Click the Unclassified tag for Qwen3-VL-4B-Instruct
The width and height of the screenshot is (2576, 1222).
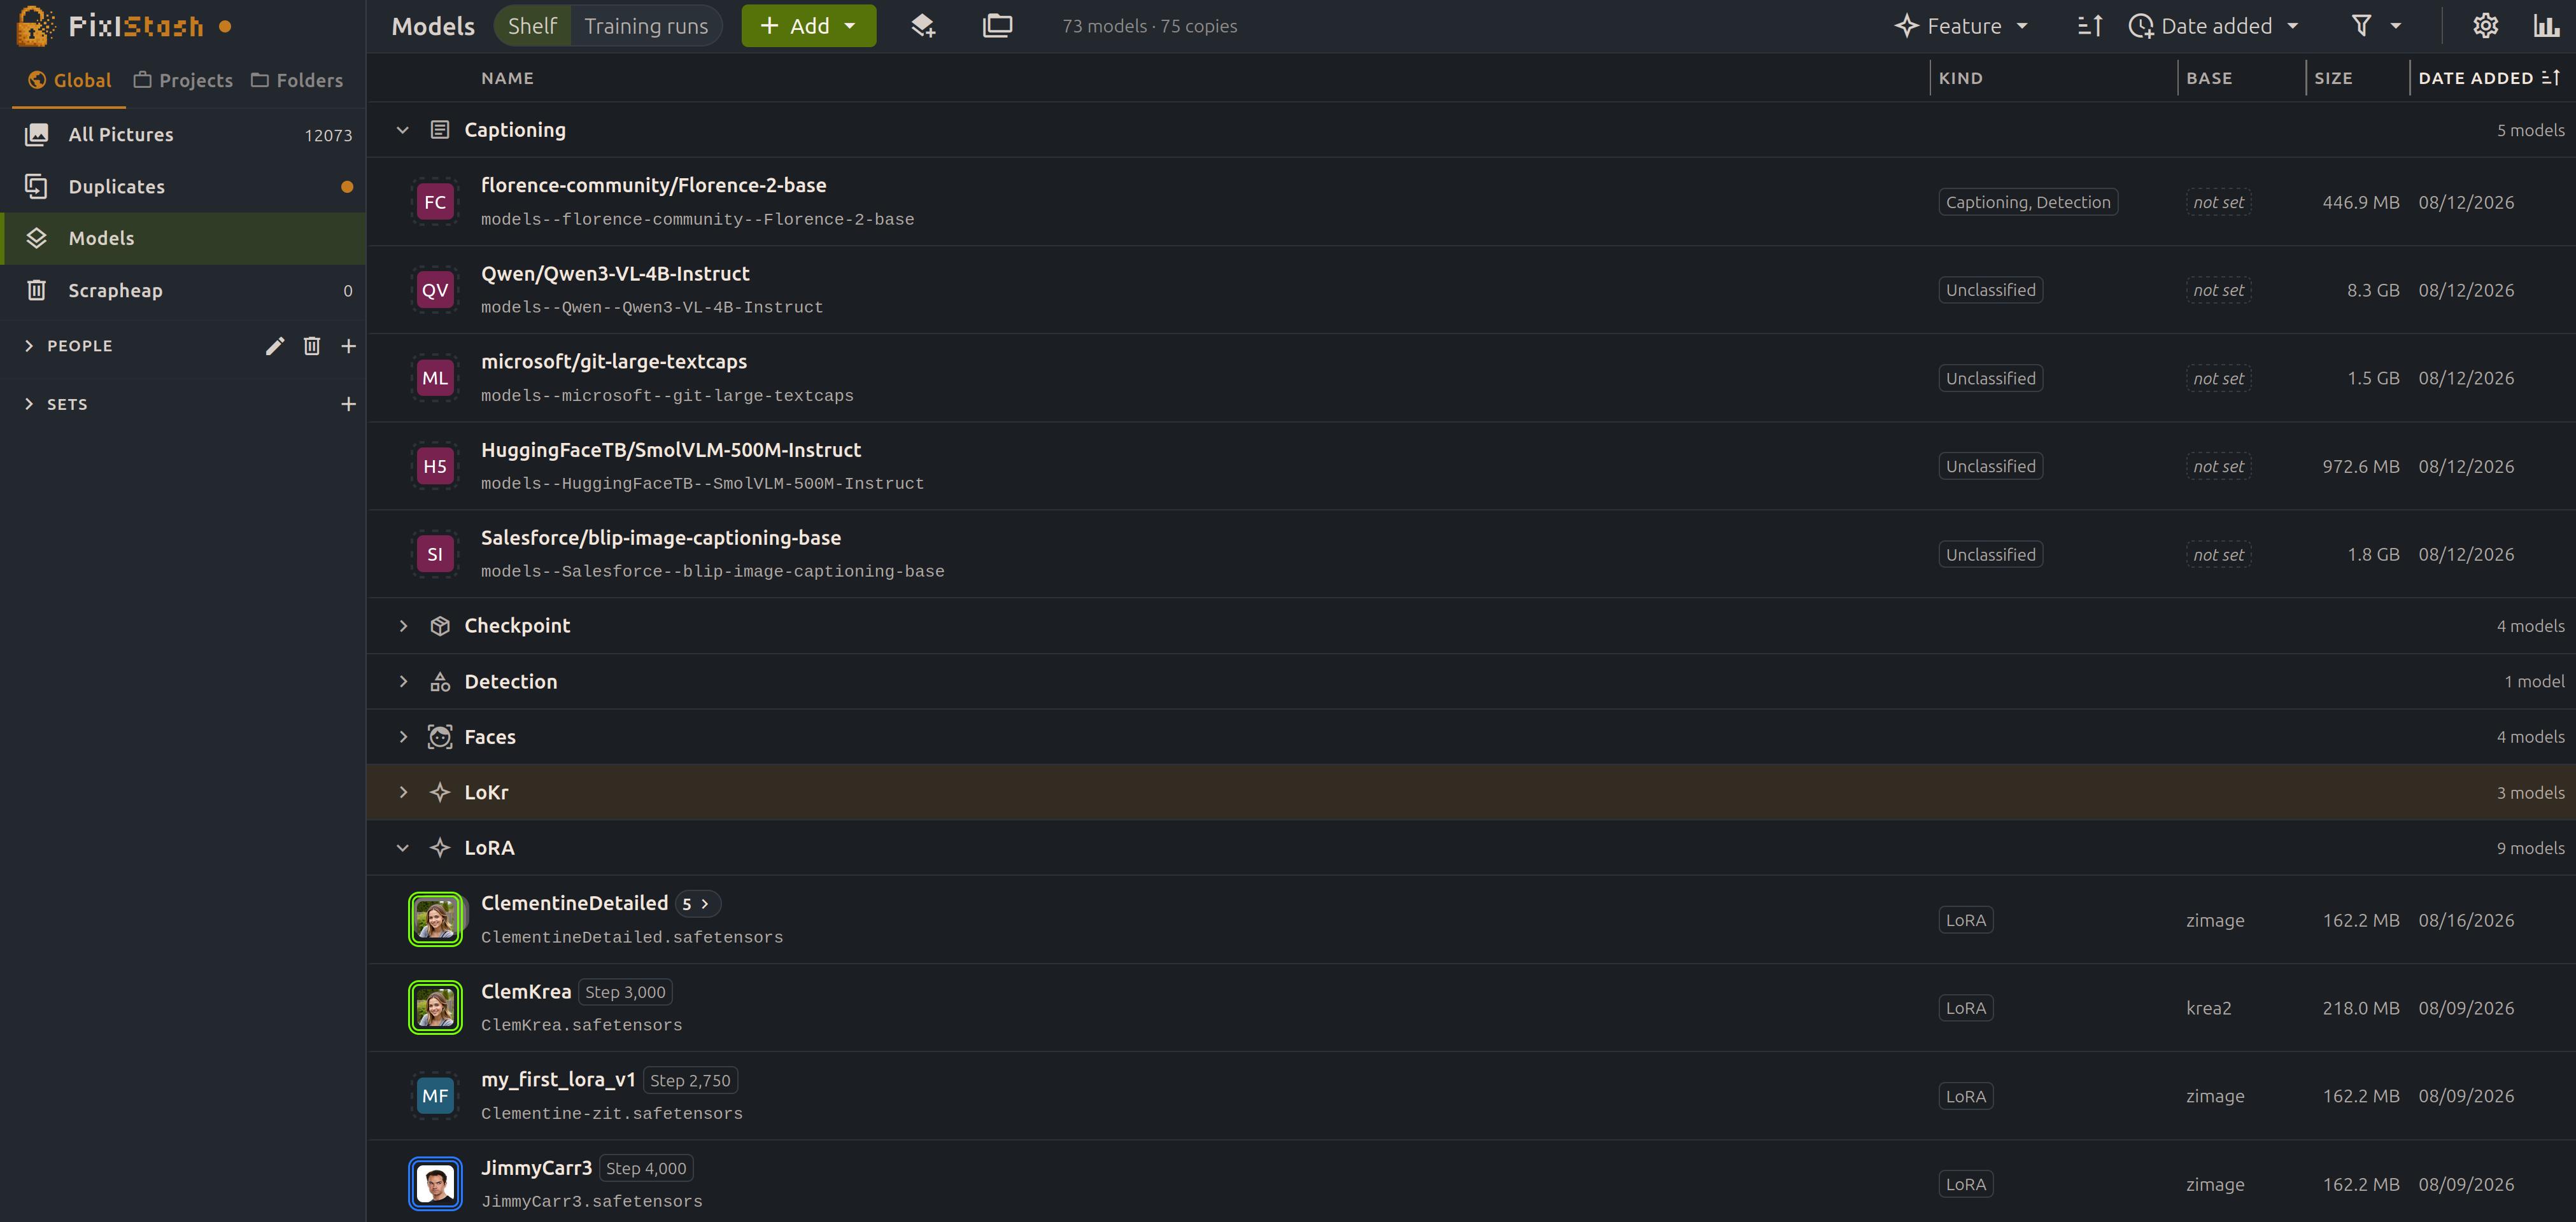click(1990, 290)
